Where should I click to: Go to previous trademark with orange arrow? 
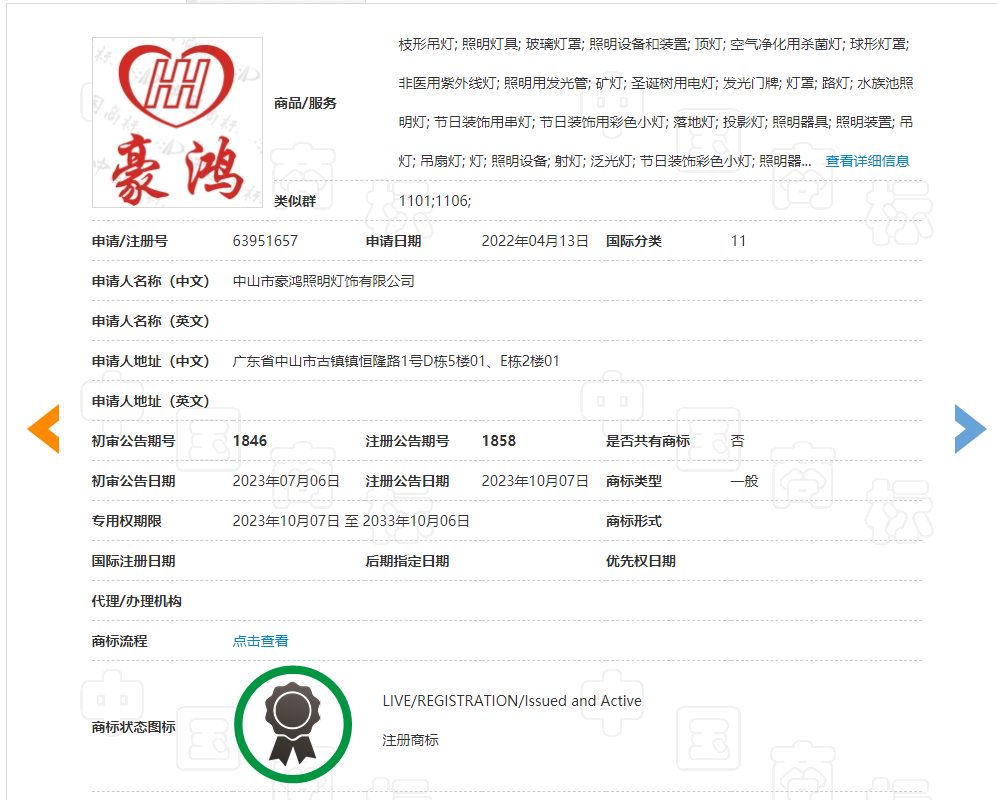click(x=43, y=429)
